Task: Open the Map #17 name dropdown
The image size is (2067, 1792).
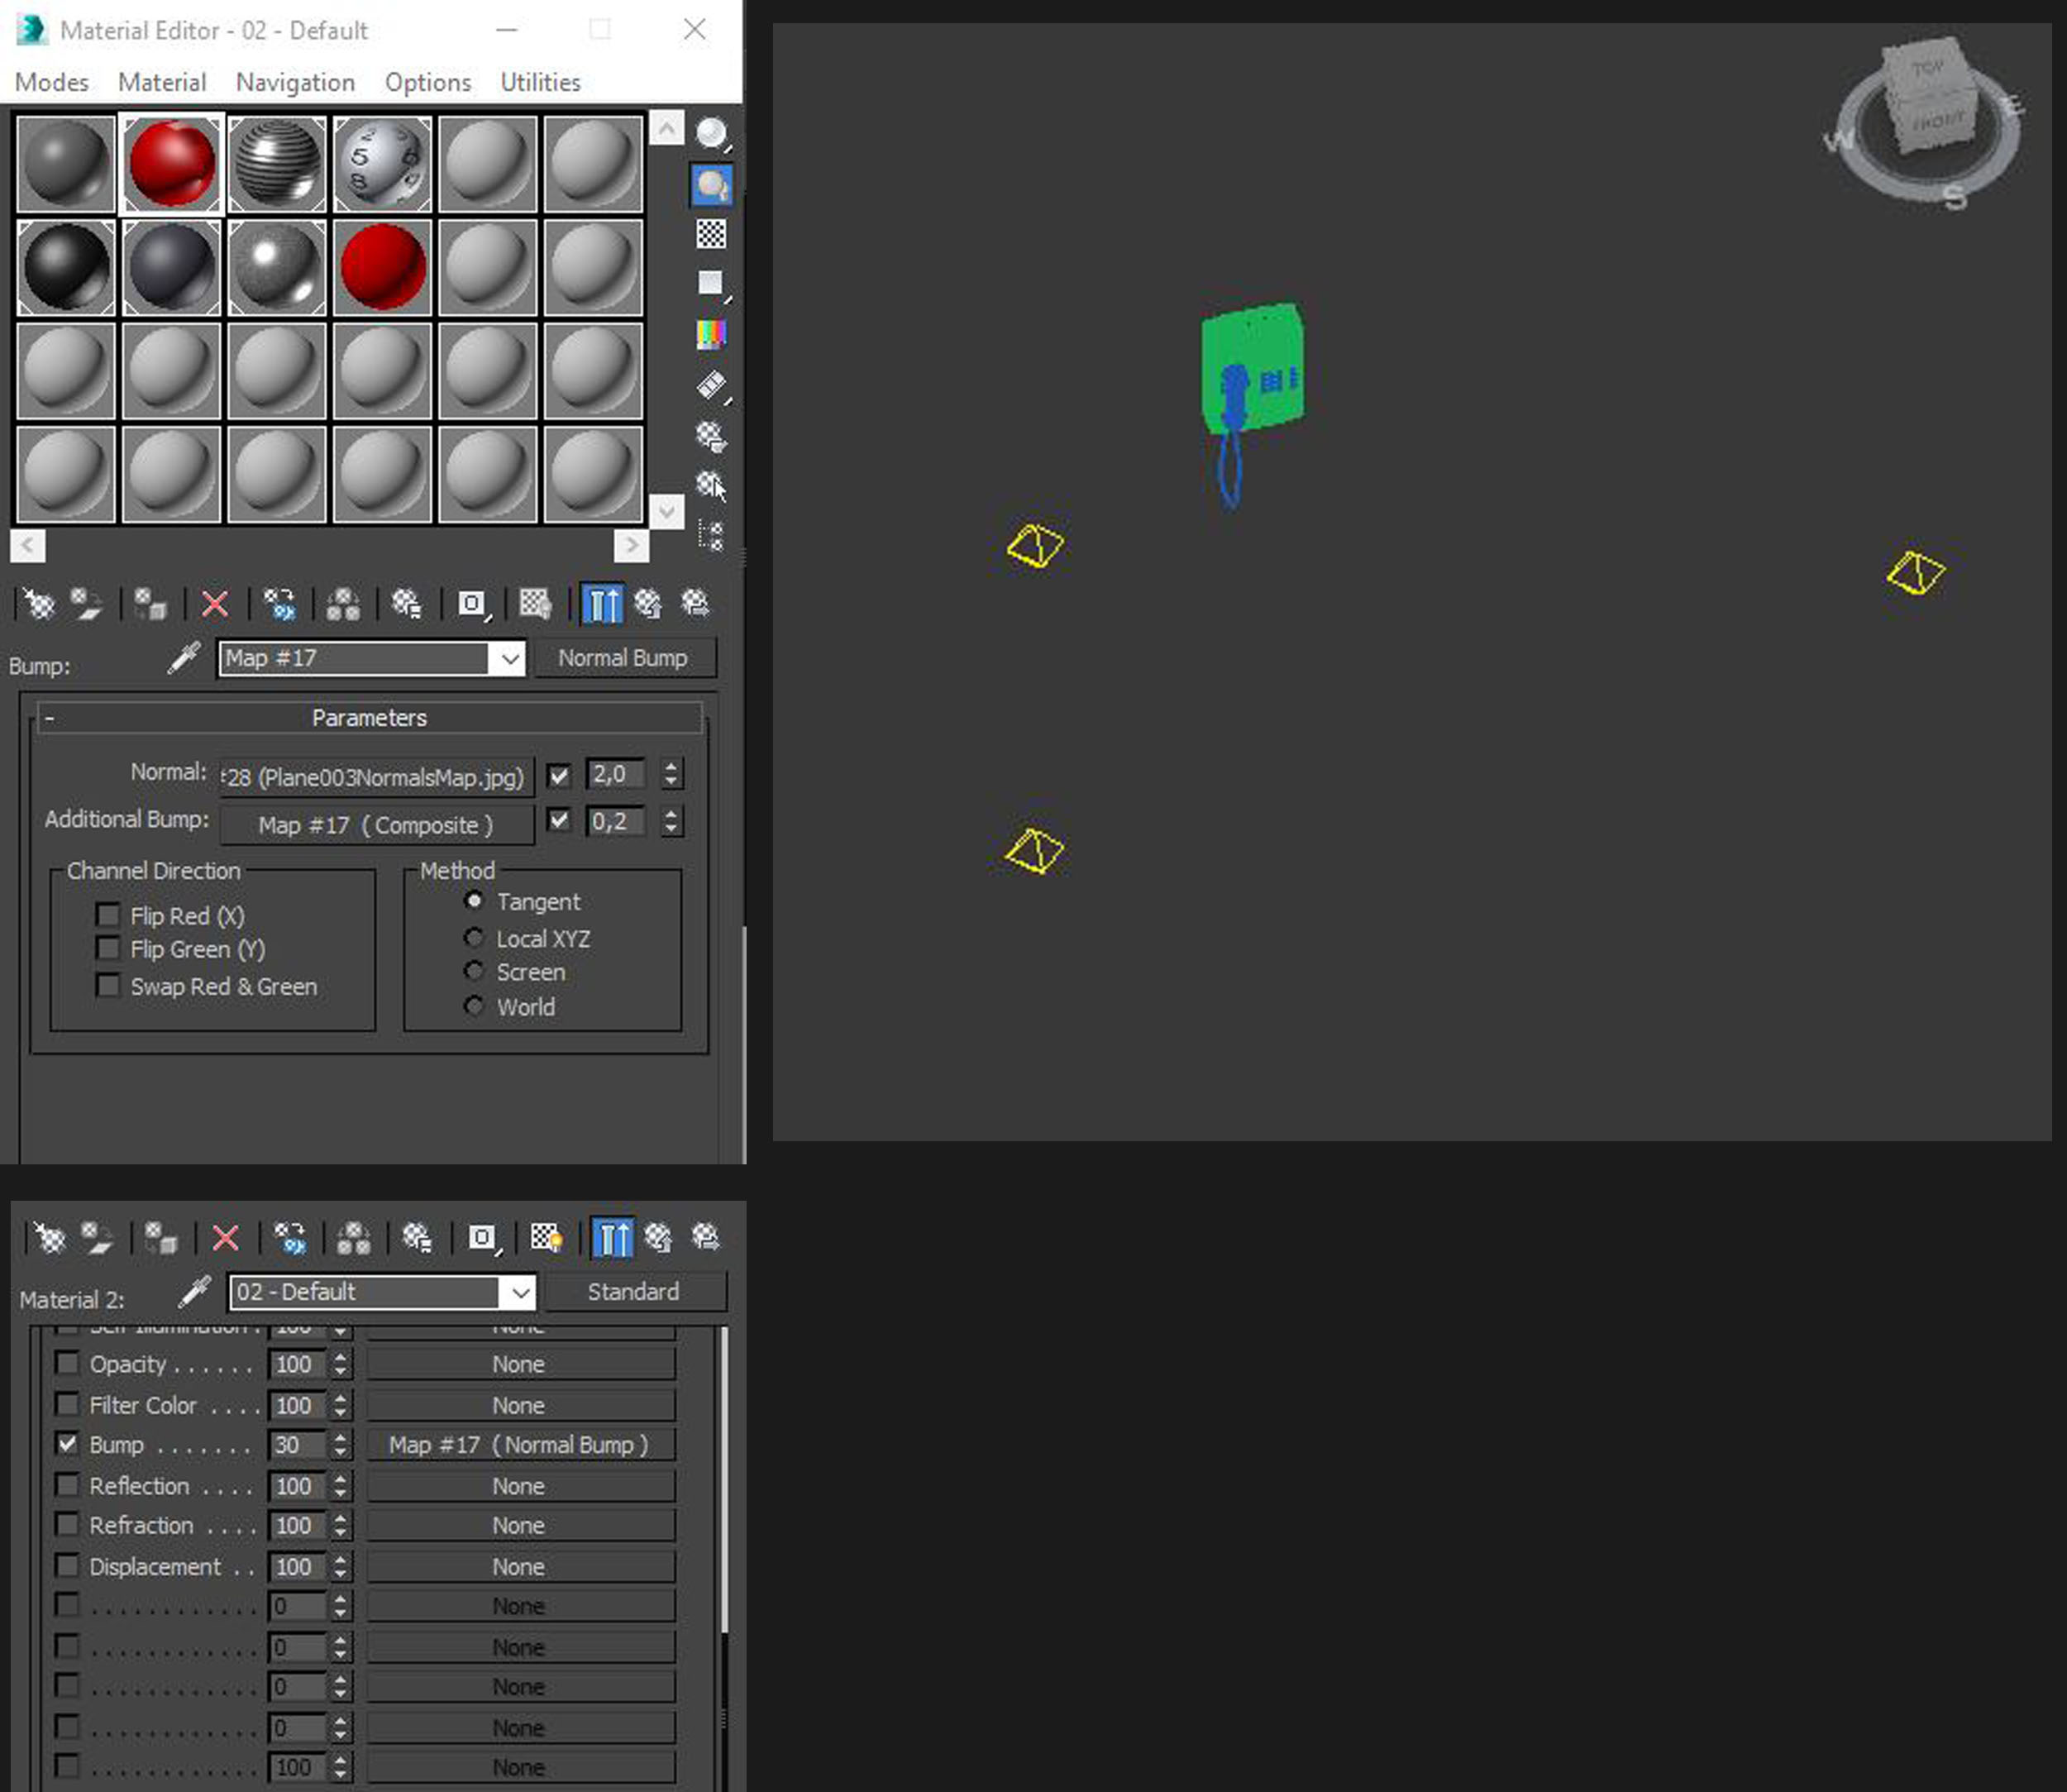Action: tap(510, 658)
